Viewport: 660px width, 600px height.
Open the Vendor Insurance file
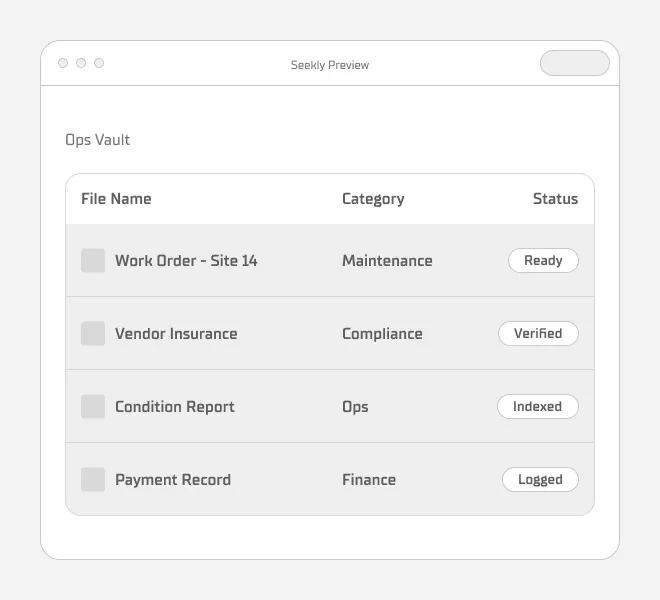click(x=176, y=334)
